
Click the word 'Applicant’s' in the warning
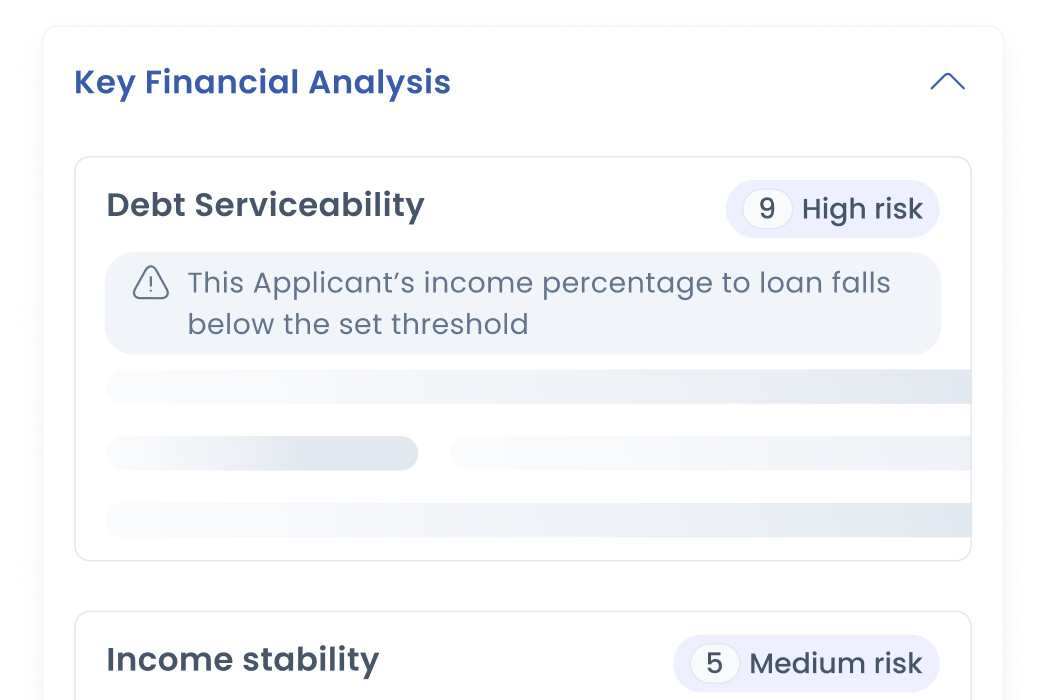[334, 283]
